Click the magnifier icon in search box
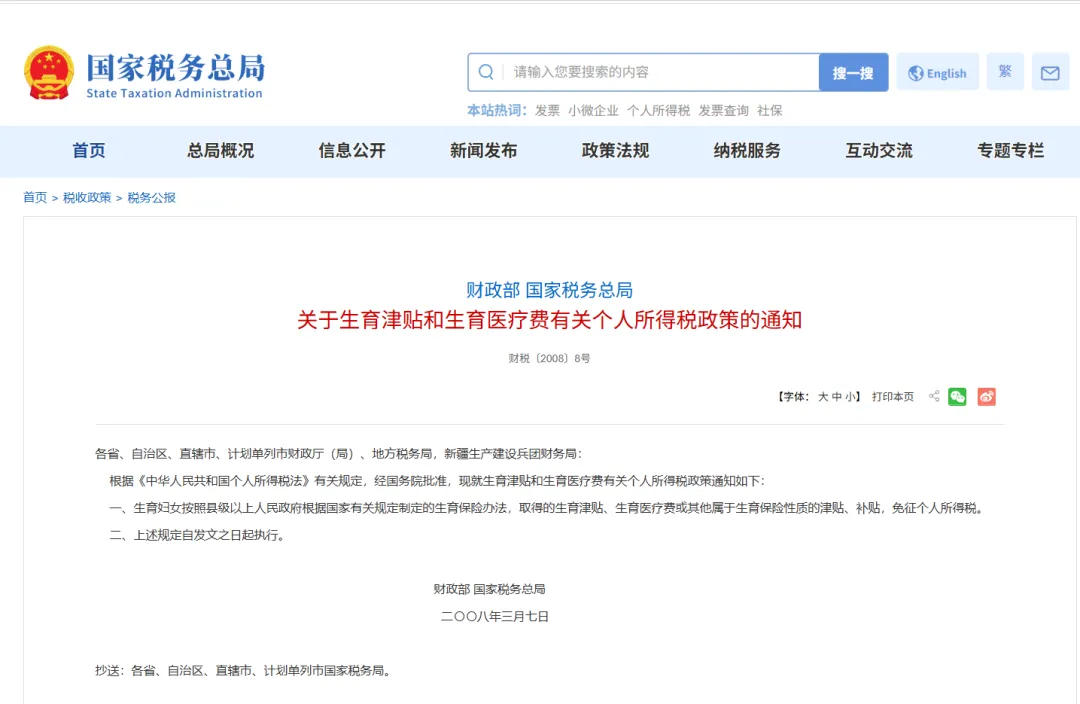1080x704 pixels. (486, 72)
